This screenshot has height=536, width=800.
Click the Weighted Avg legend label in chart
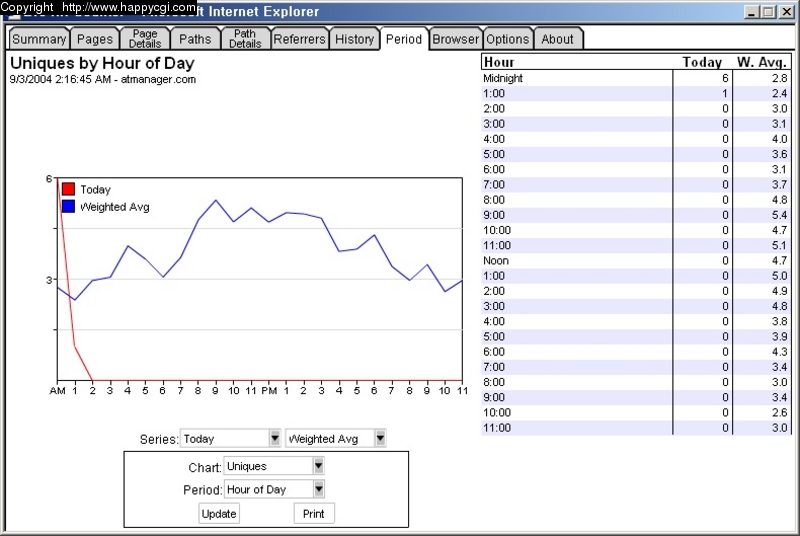coord(115,207)
